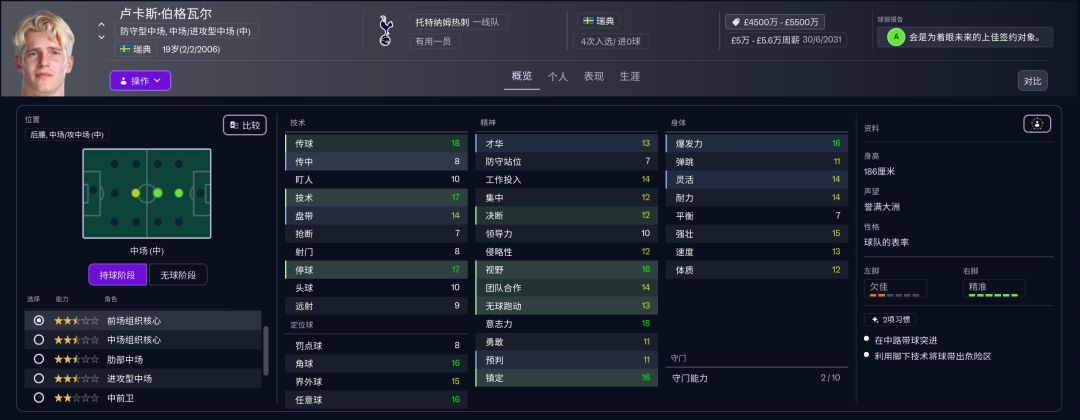Click the 比较 position compare button
Viewport: 1080px width, 420px height.
pos(245,125)
